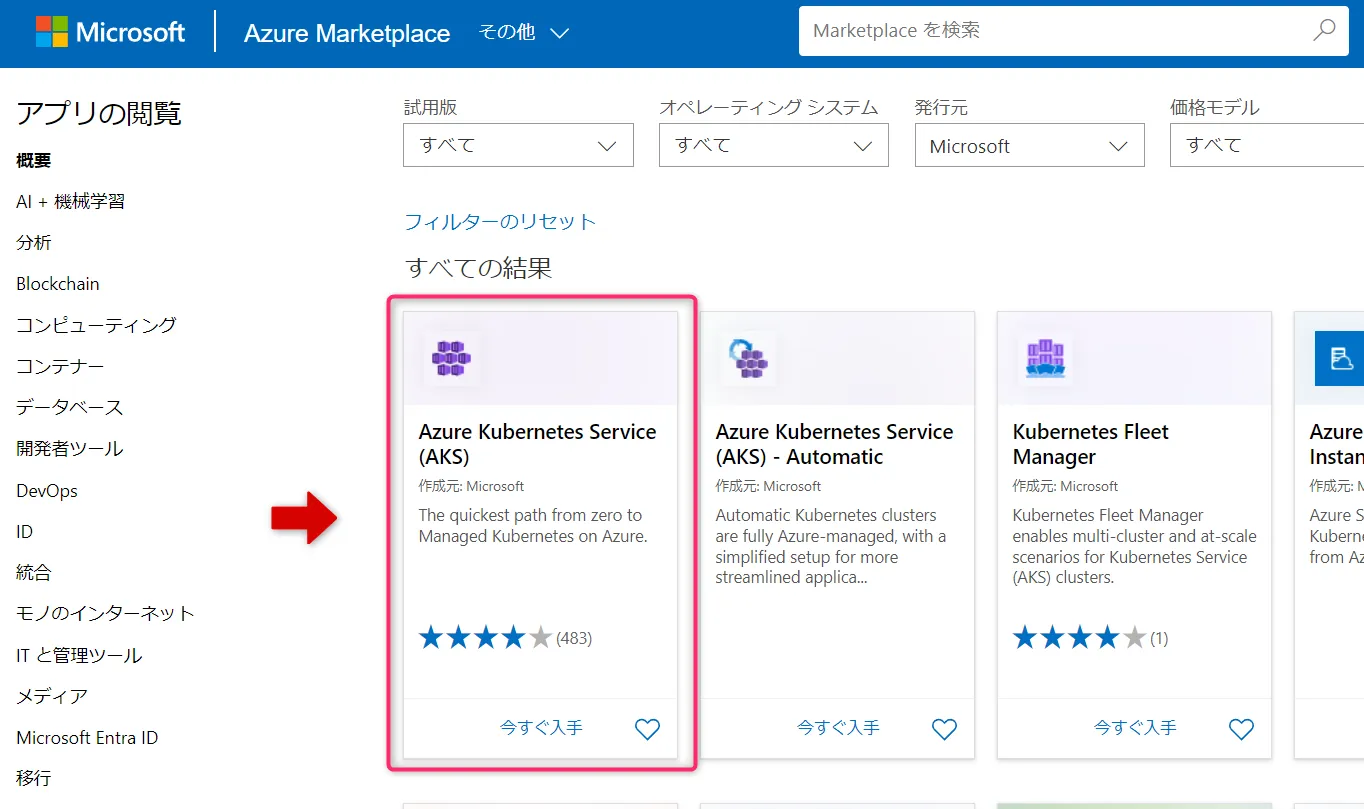The width and height of the screenshot is (1364, 809).
Task: Open Azure Kubernetes Service (AKS) - Automatic title
Action: [x=834, y=444]
